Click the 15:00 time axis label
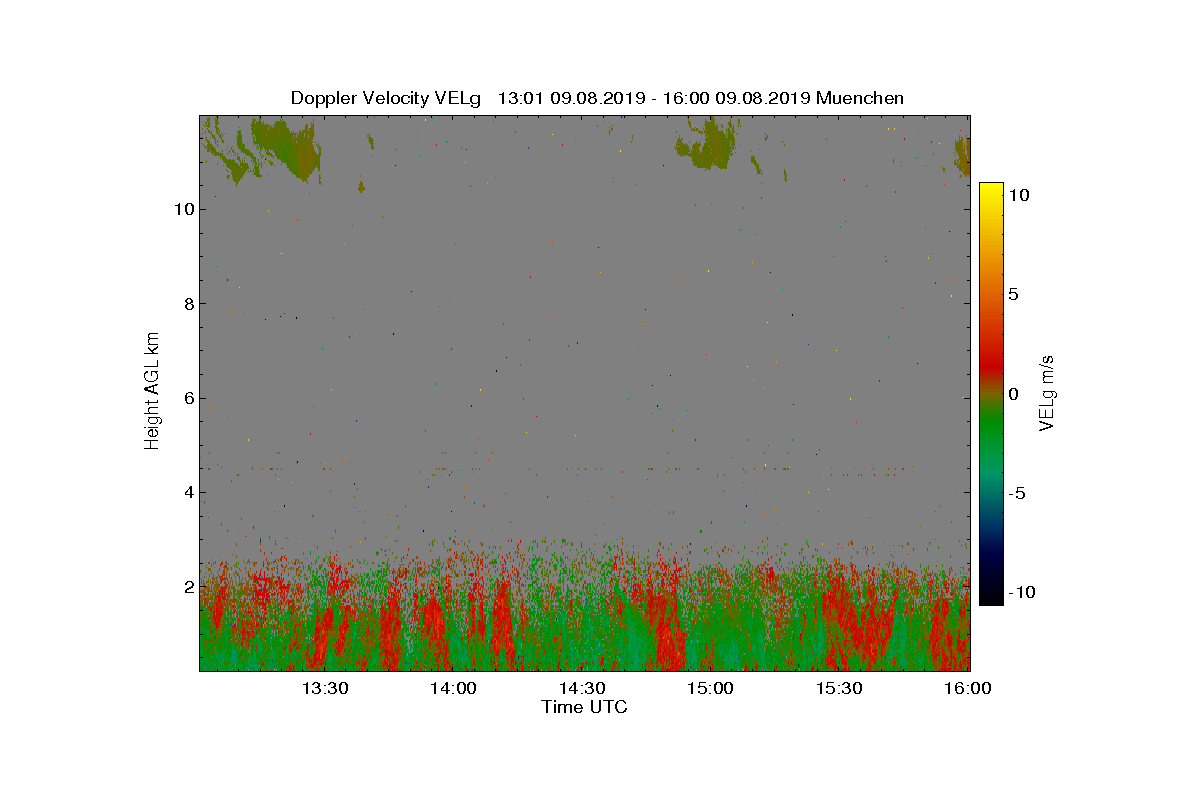Viewport: 1200px width, 800px height. [x=711, y=688]
